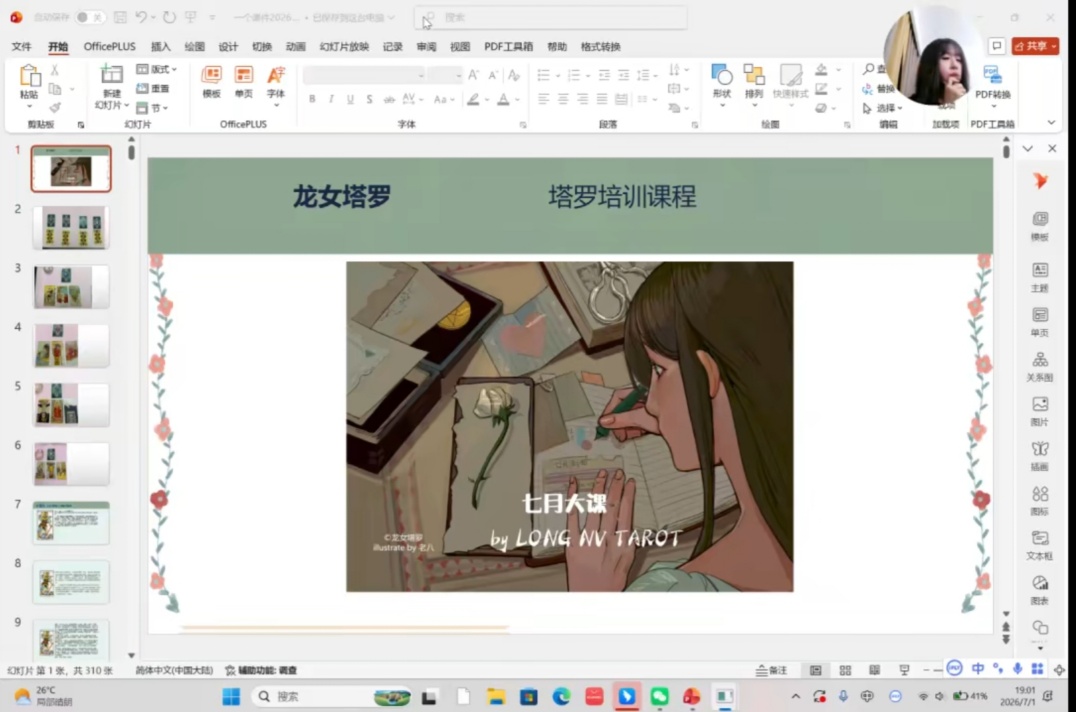Open 文本框 in the OfficePLUS side panel

click(x=1040, y=545)
